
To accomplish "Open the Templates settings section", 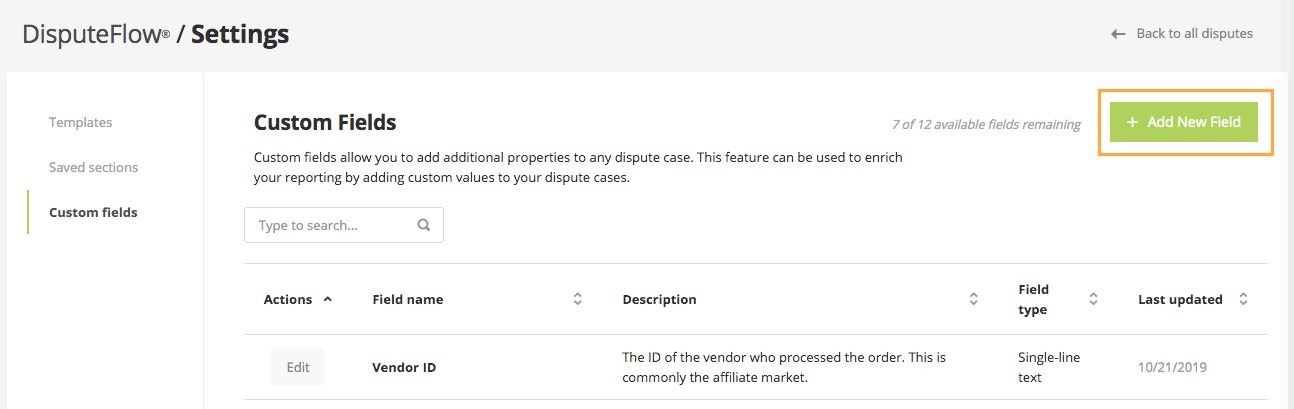I will click(80, 122).
